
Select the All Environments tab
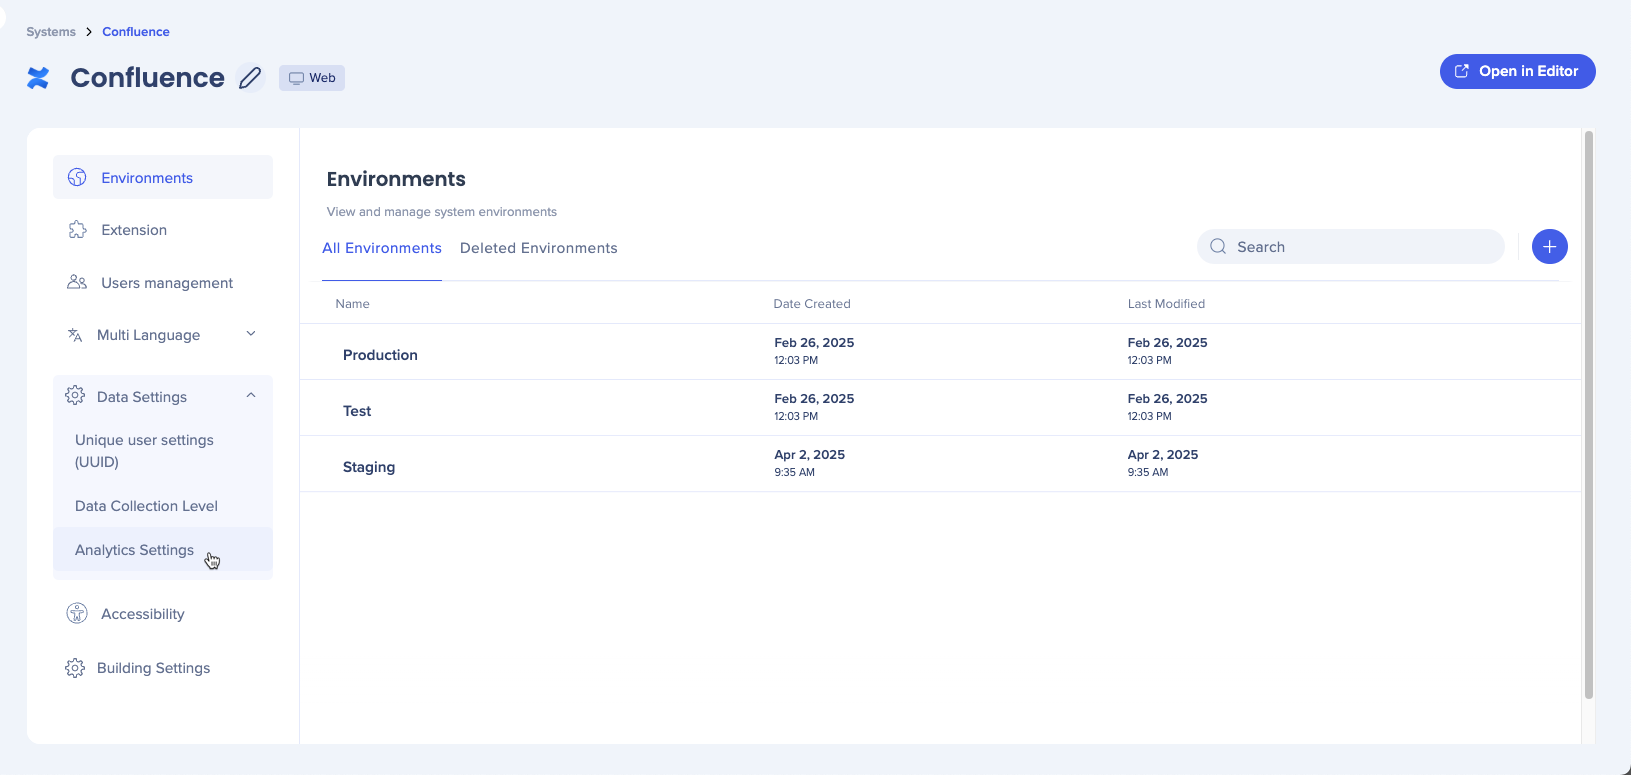pyautogui.click(x=381, y=248)
